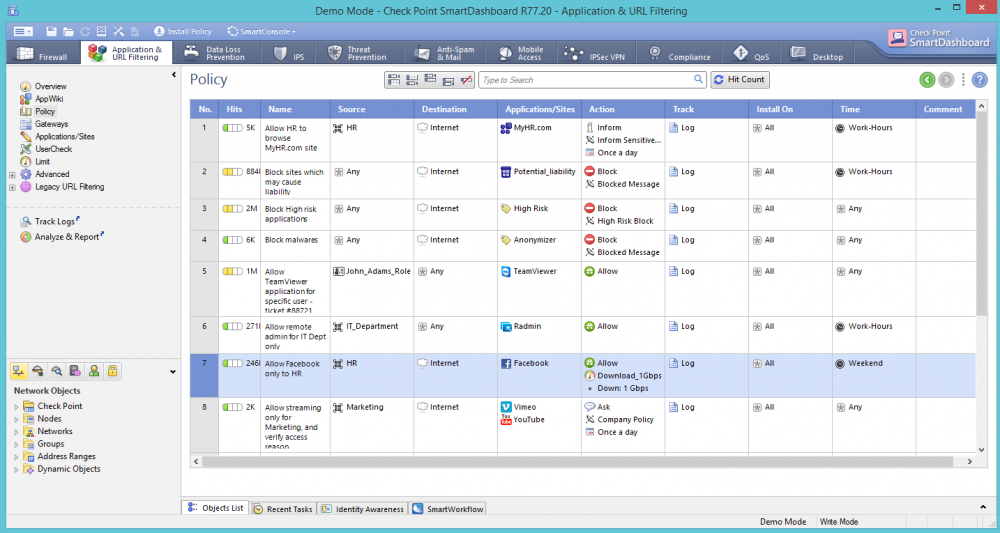1000x533 pixels.
Task: Switch to the Firewall tab
Action: 43,54
